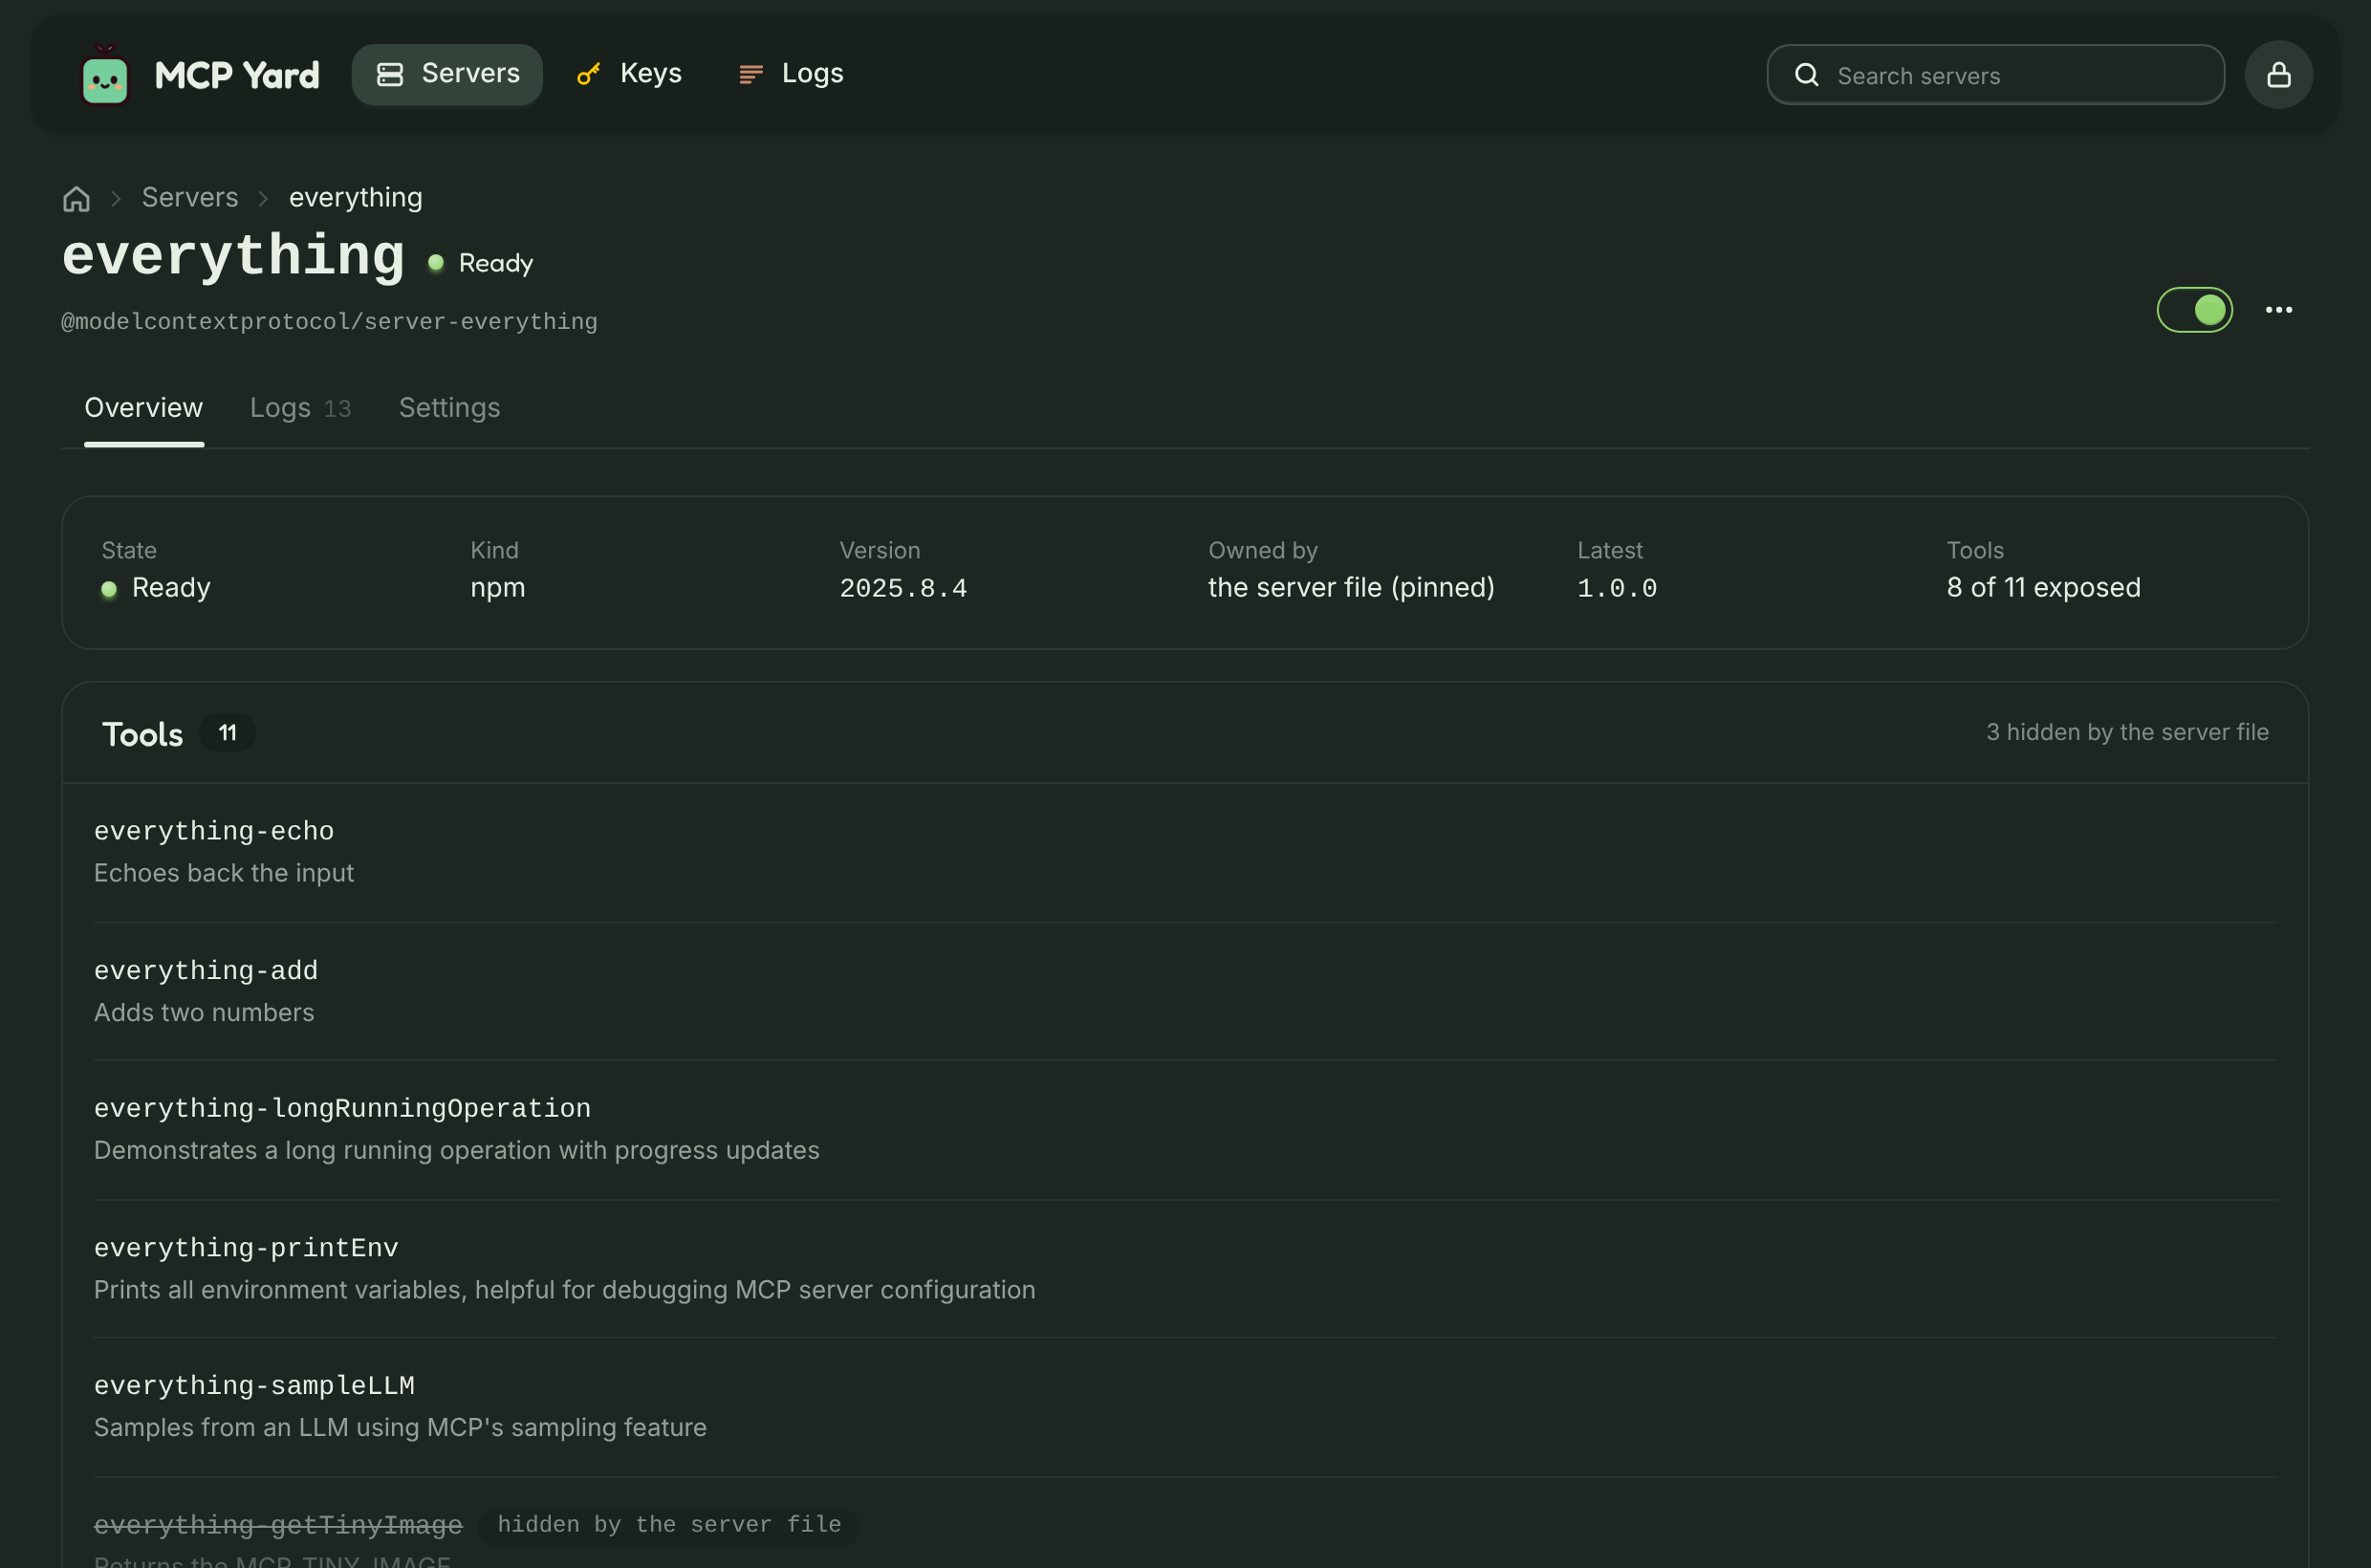Switch to the Overview tab
The width and height of the screenshot is (2371, 1568).
point(144,408)
